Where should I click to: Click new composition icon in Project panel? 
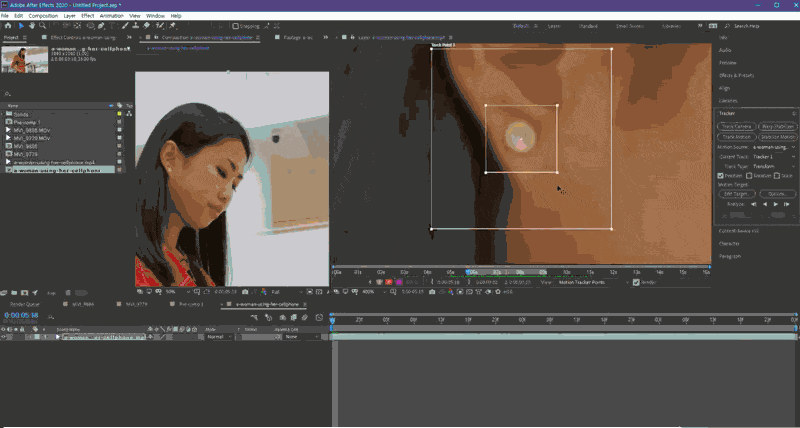click(24, 293)
